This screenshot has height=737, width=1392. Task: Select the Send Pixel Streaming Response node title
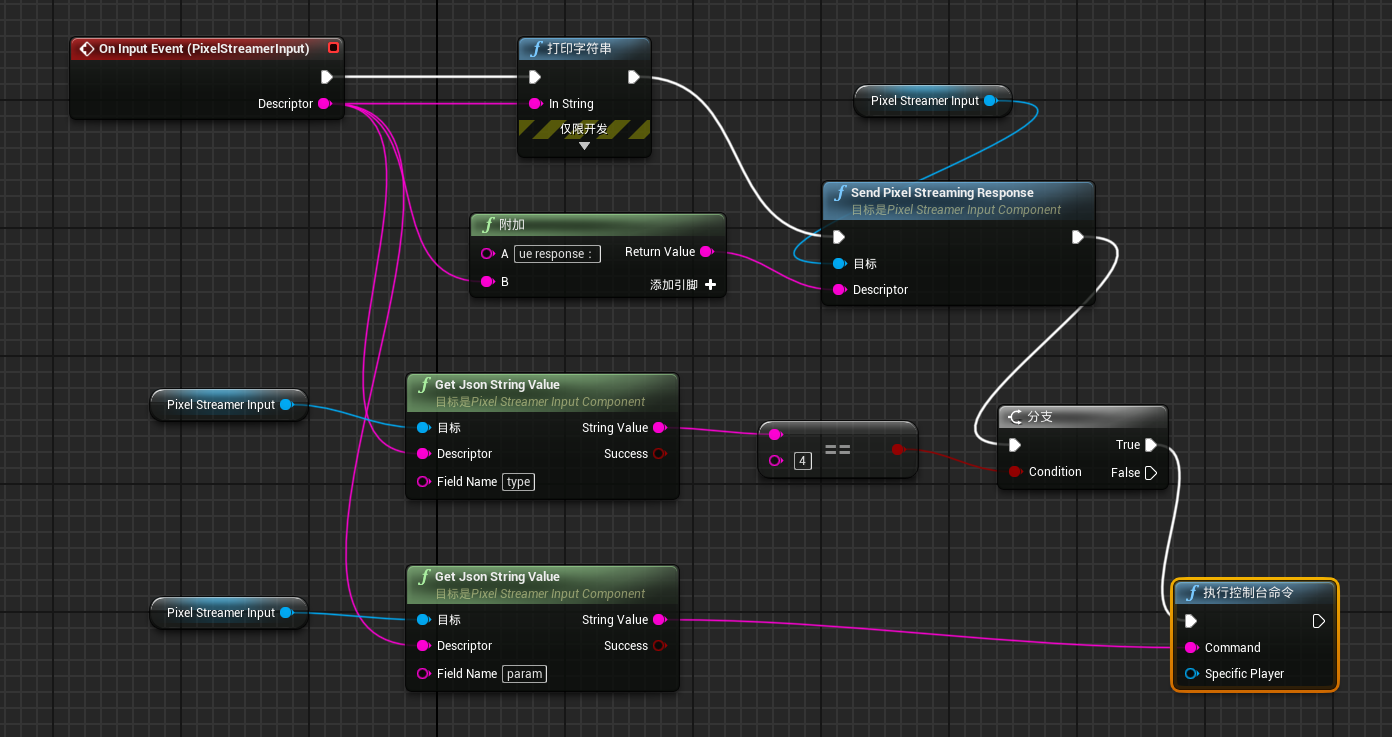point(942,193)
